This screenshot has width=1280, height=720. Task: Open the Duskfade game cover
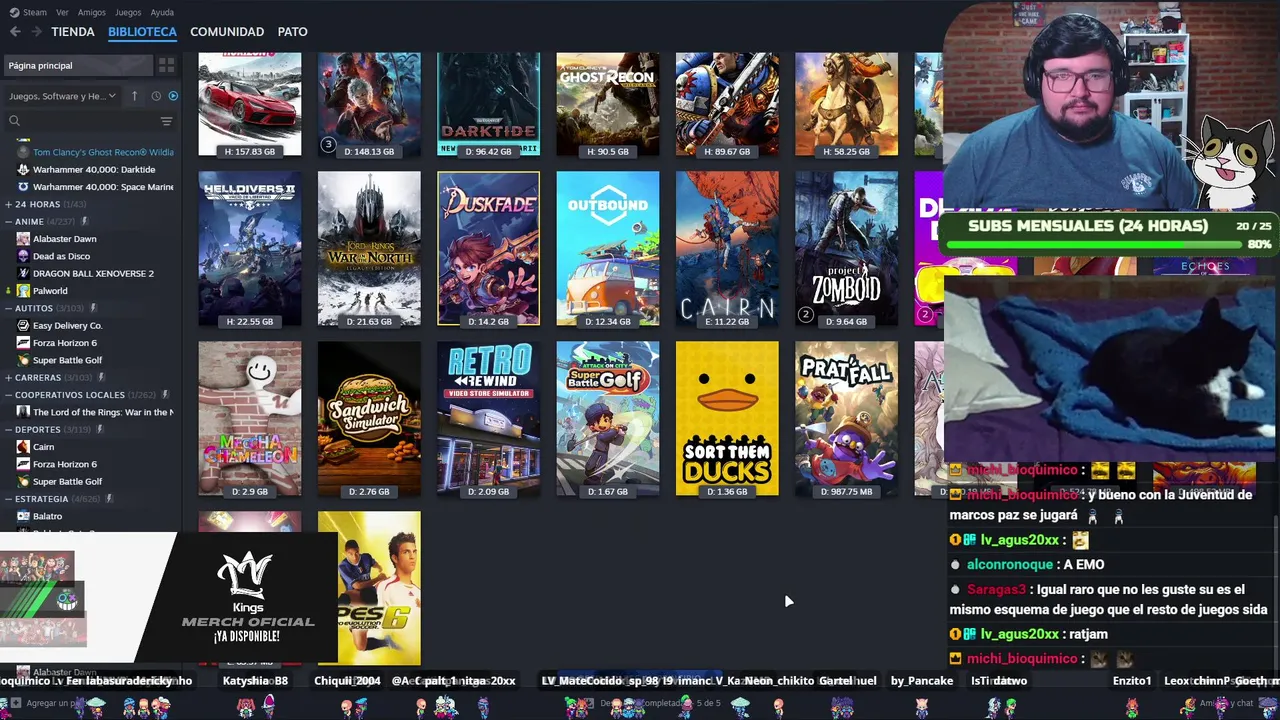point(488,249)
